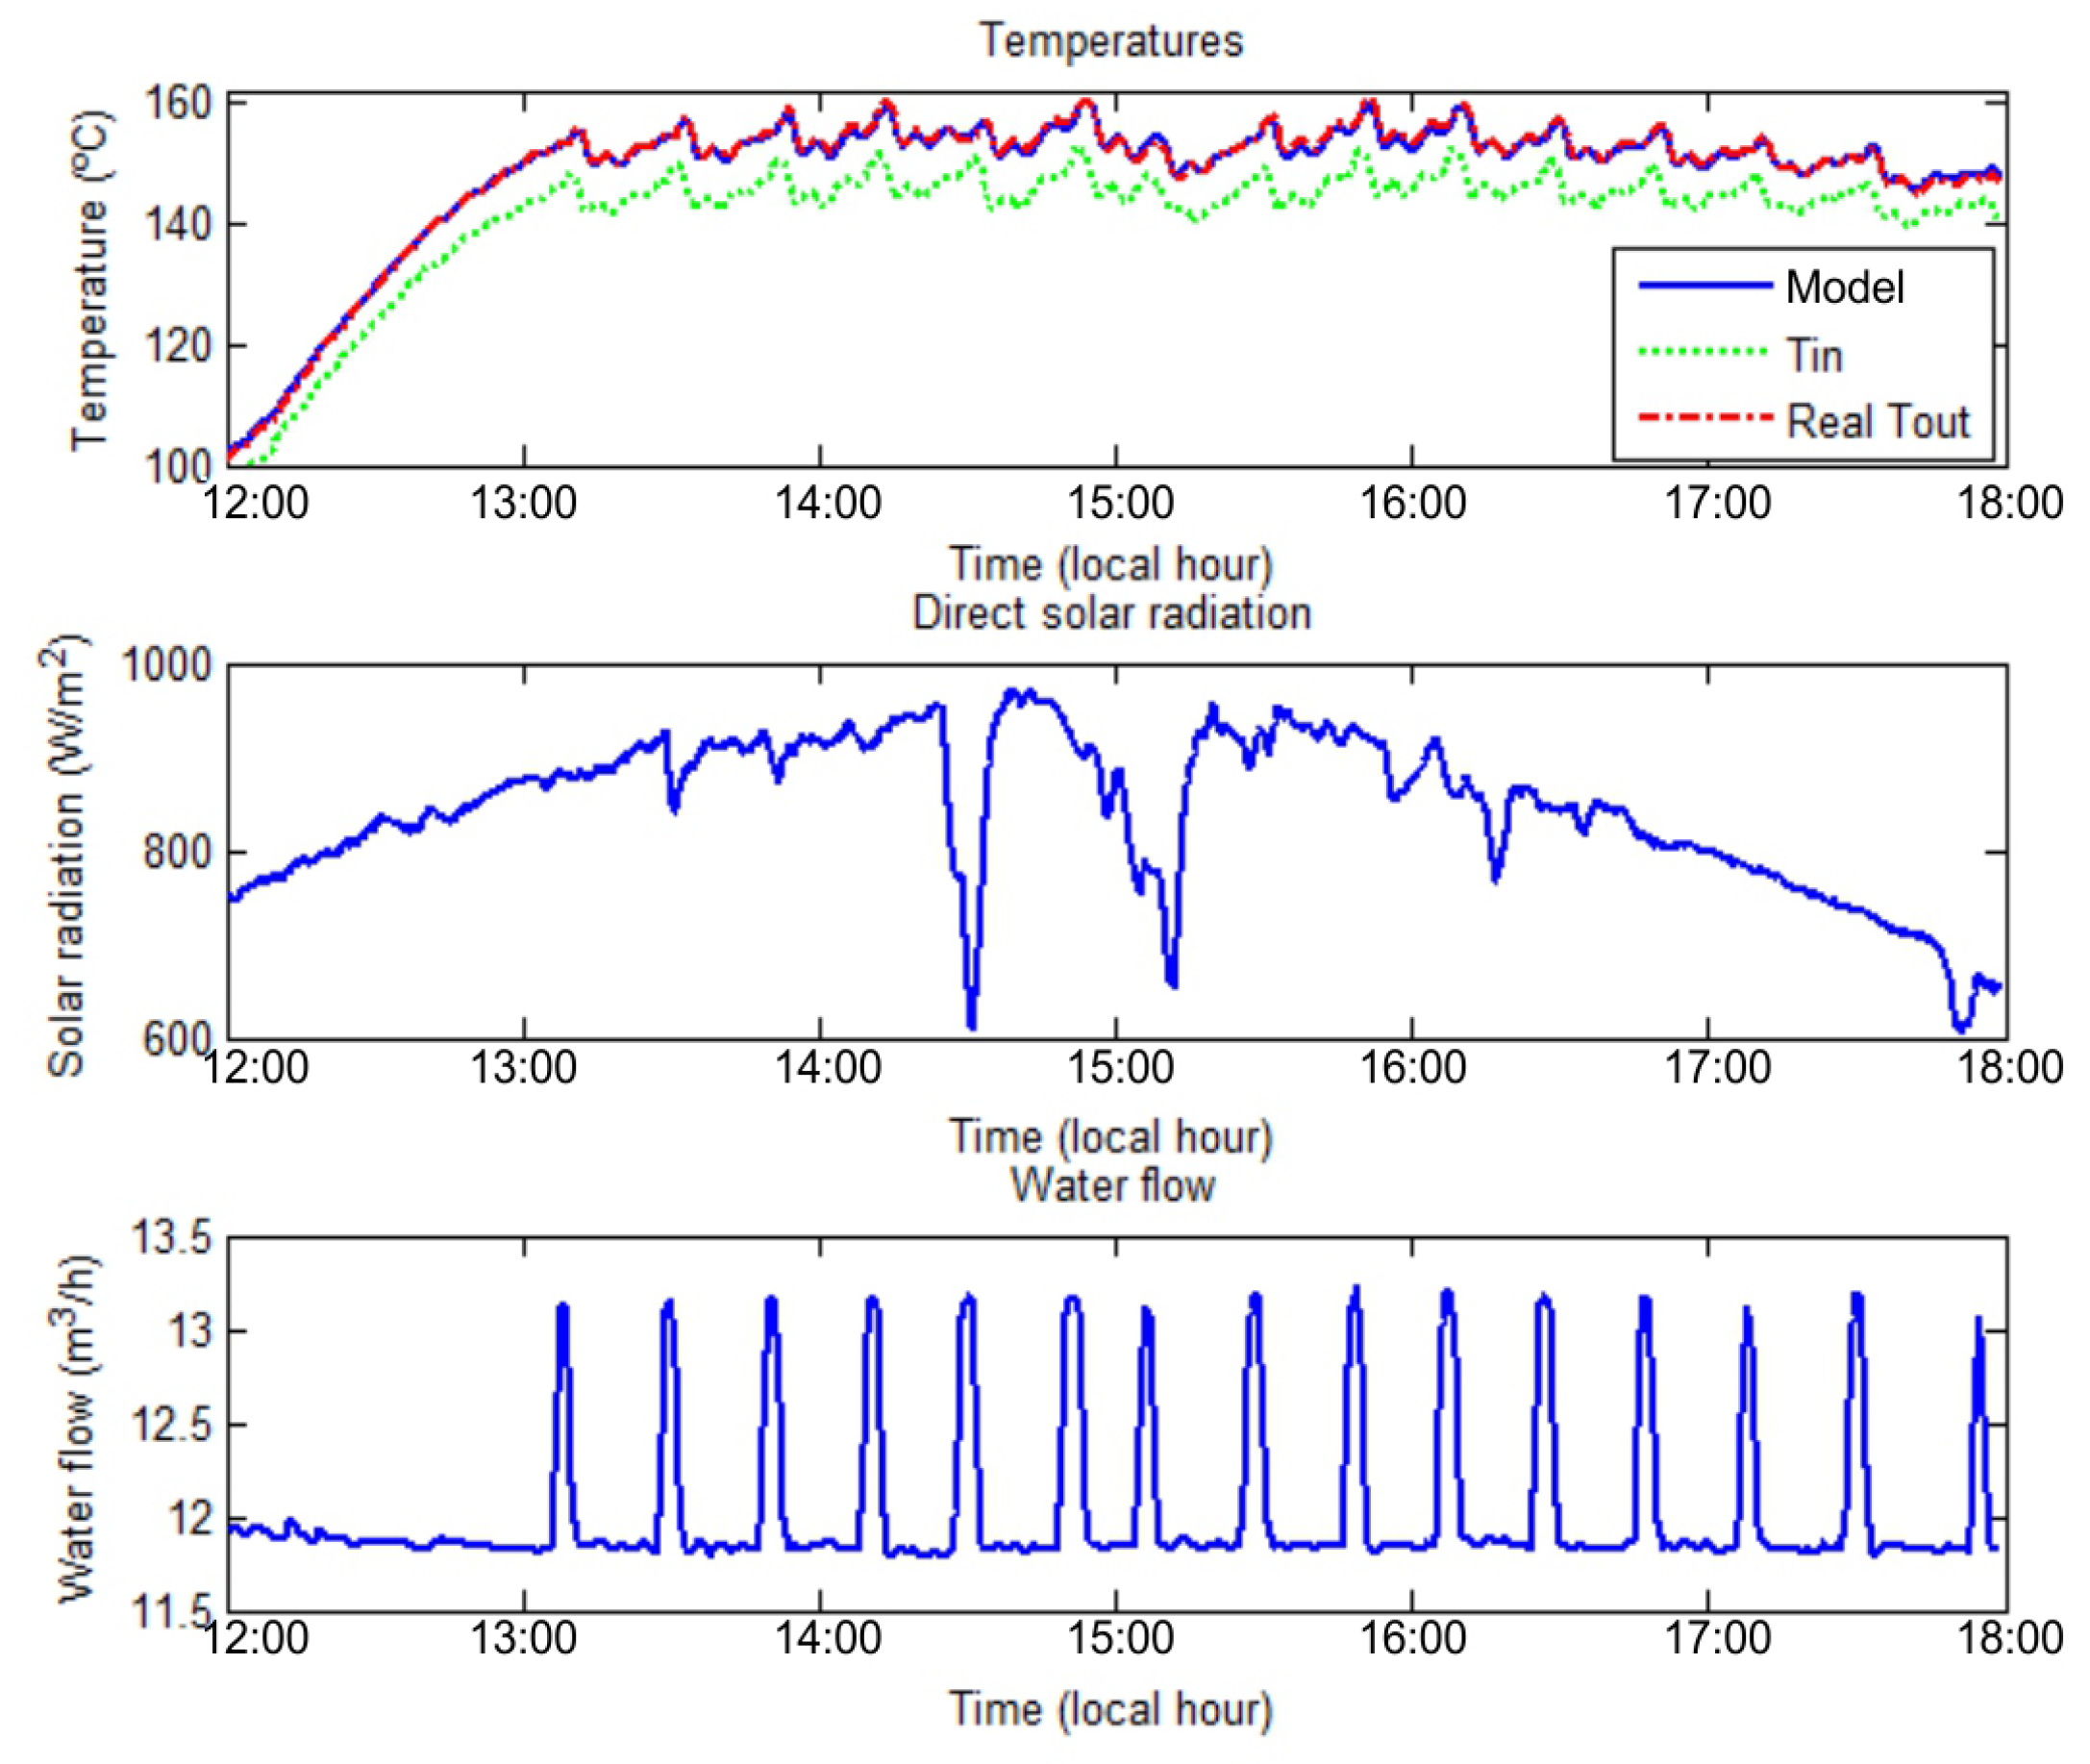Click the blue Model line sample

tap(1704, 286)
